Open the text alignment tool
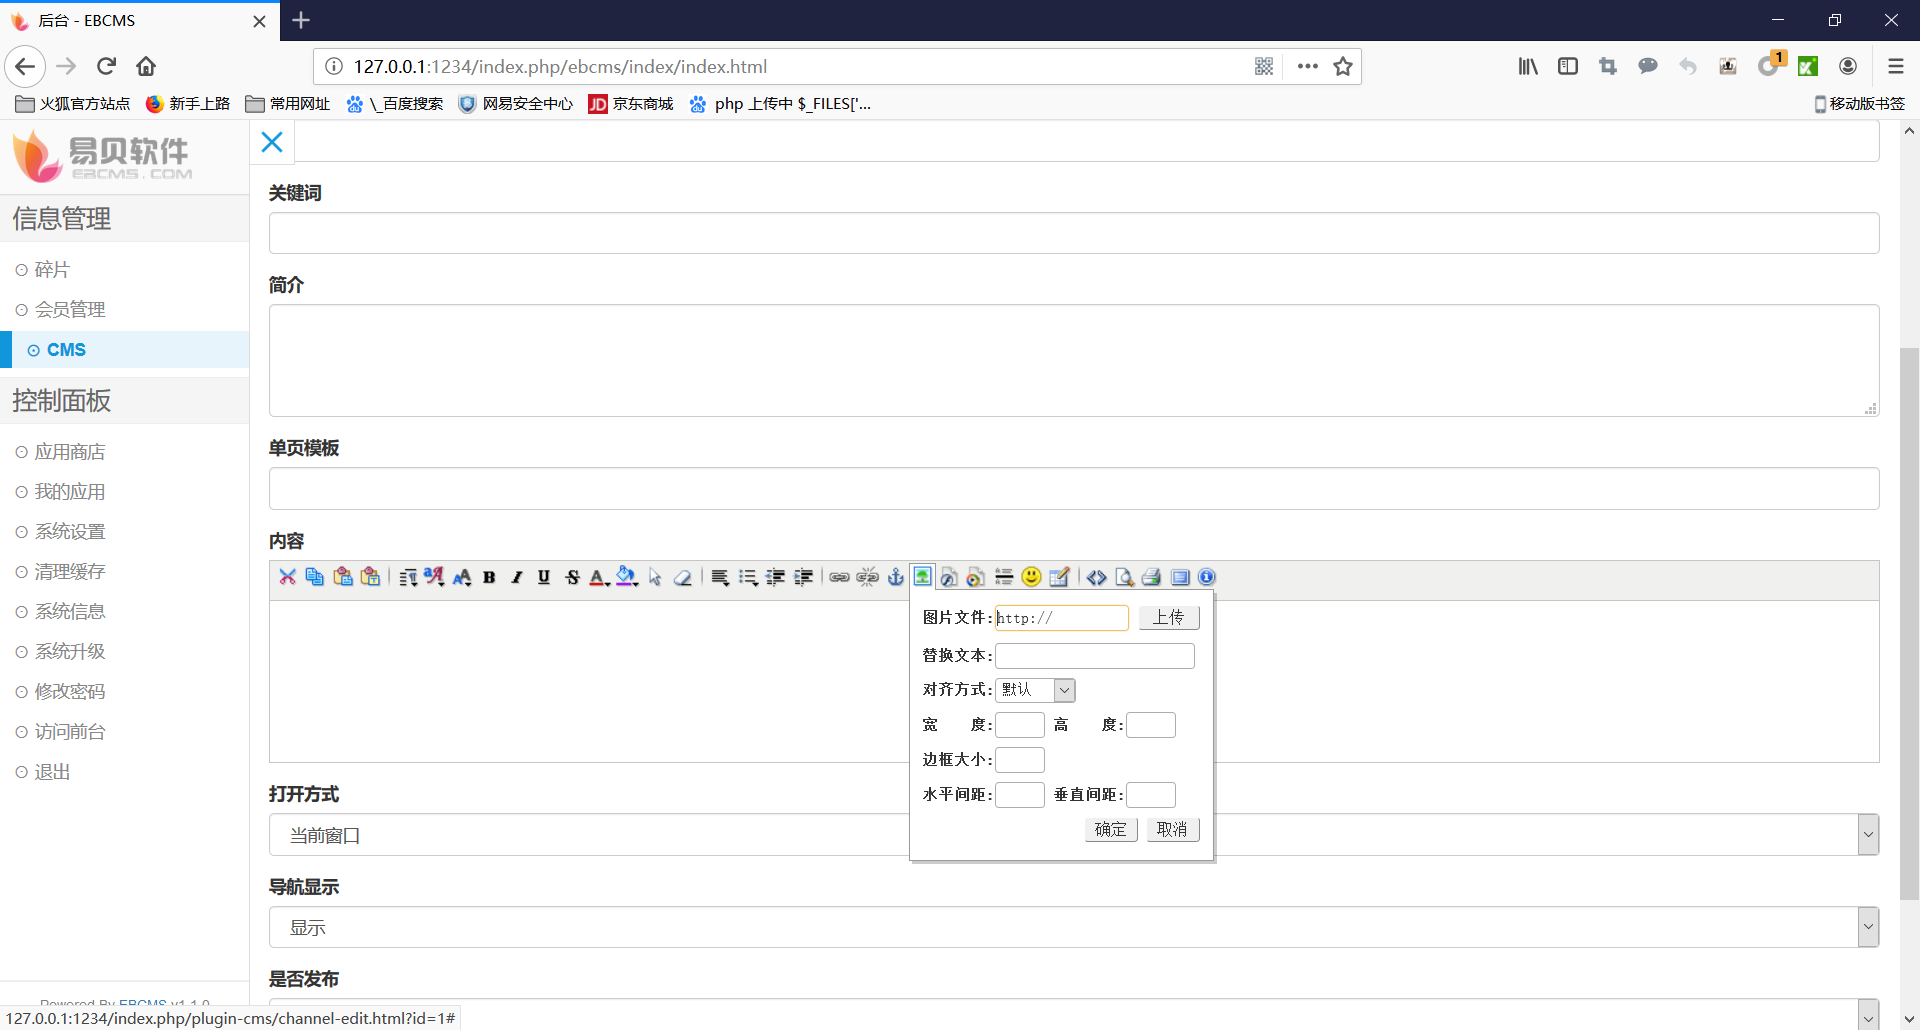This screenshot has width=1920, height=1030. coord(720,577)
